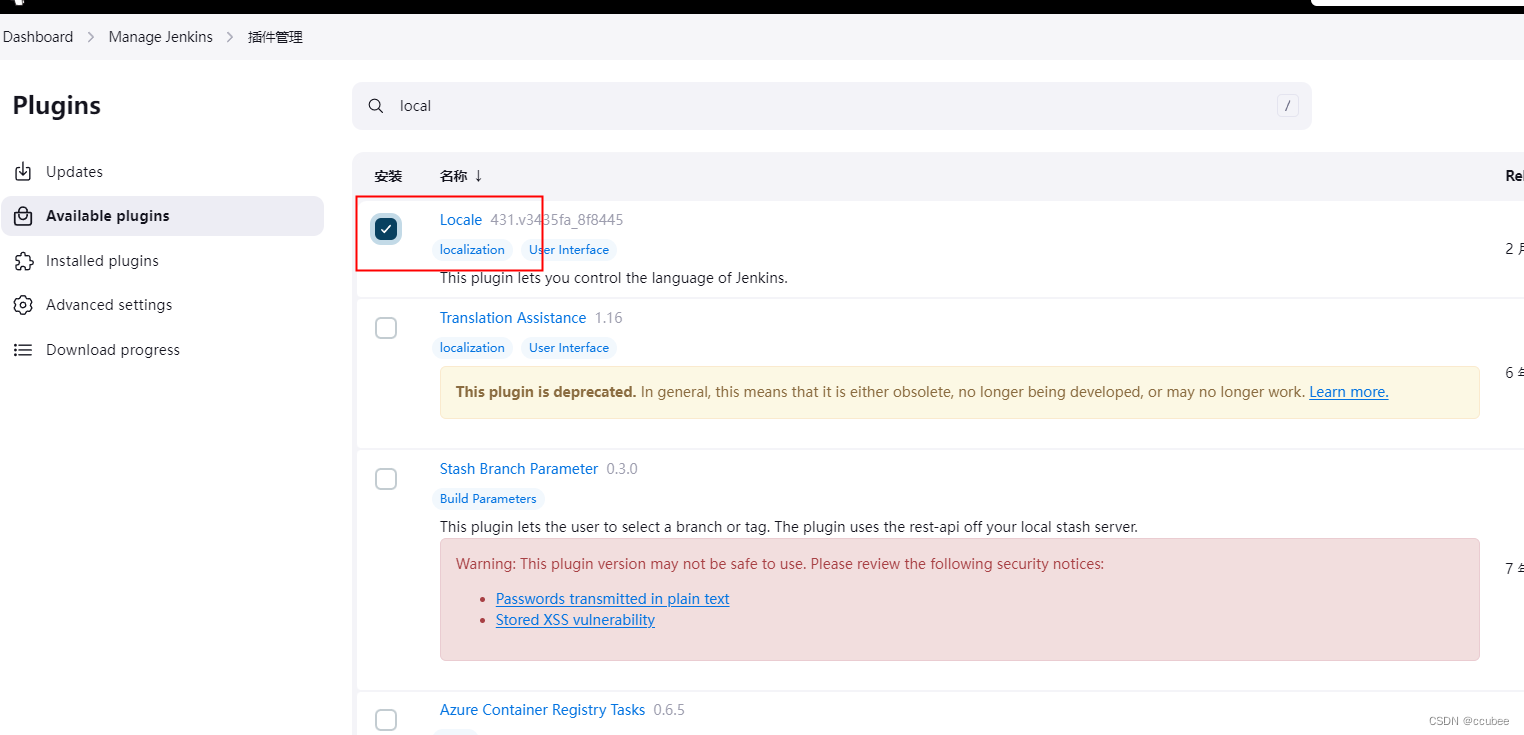This screenshot has height=735, width=1524.
Task: Click localization tag under Translation Assistance
Action: pos(472,348)
